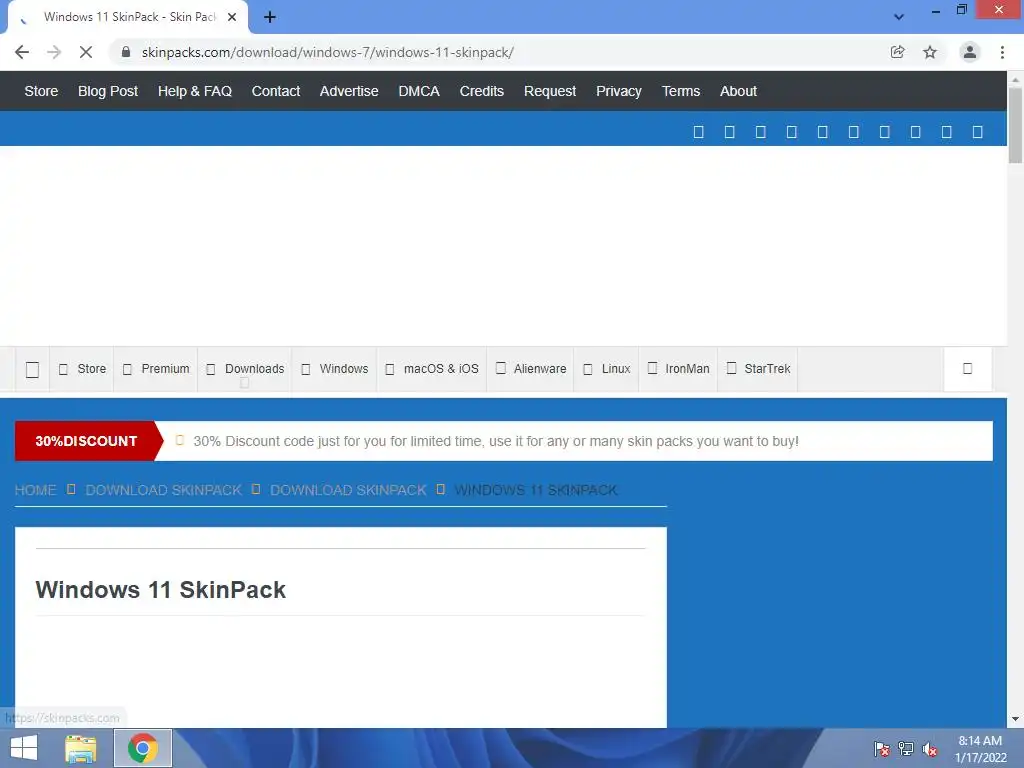Go back to the previous page
Screen dimensions: 1024x768
(x=22, y=52)
